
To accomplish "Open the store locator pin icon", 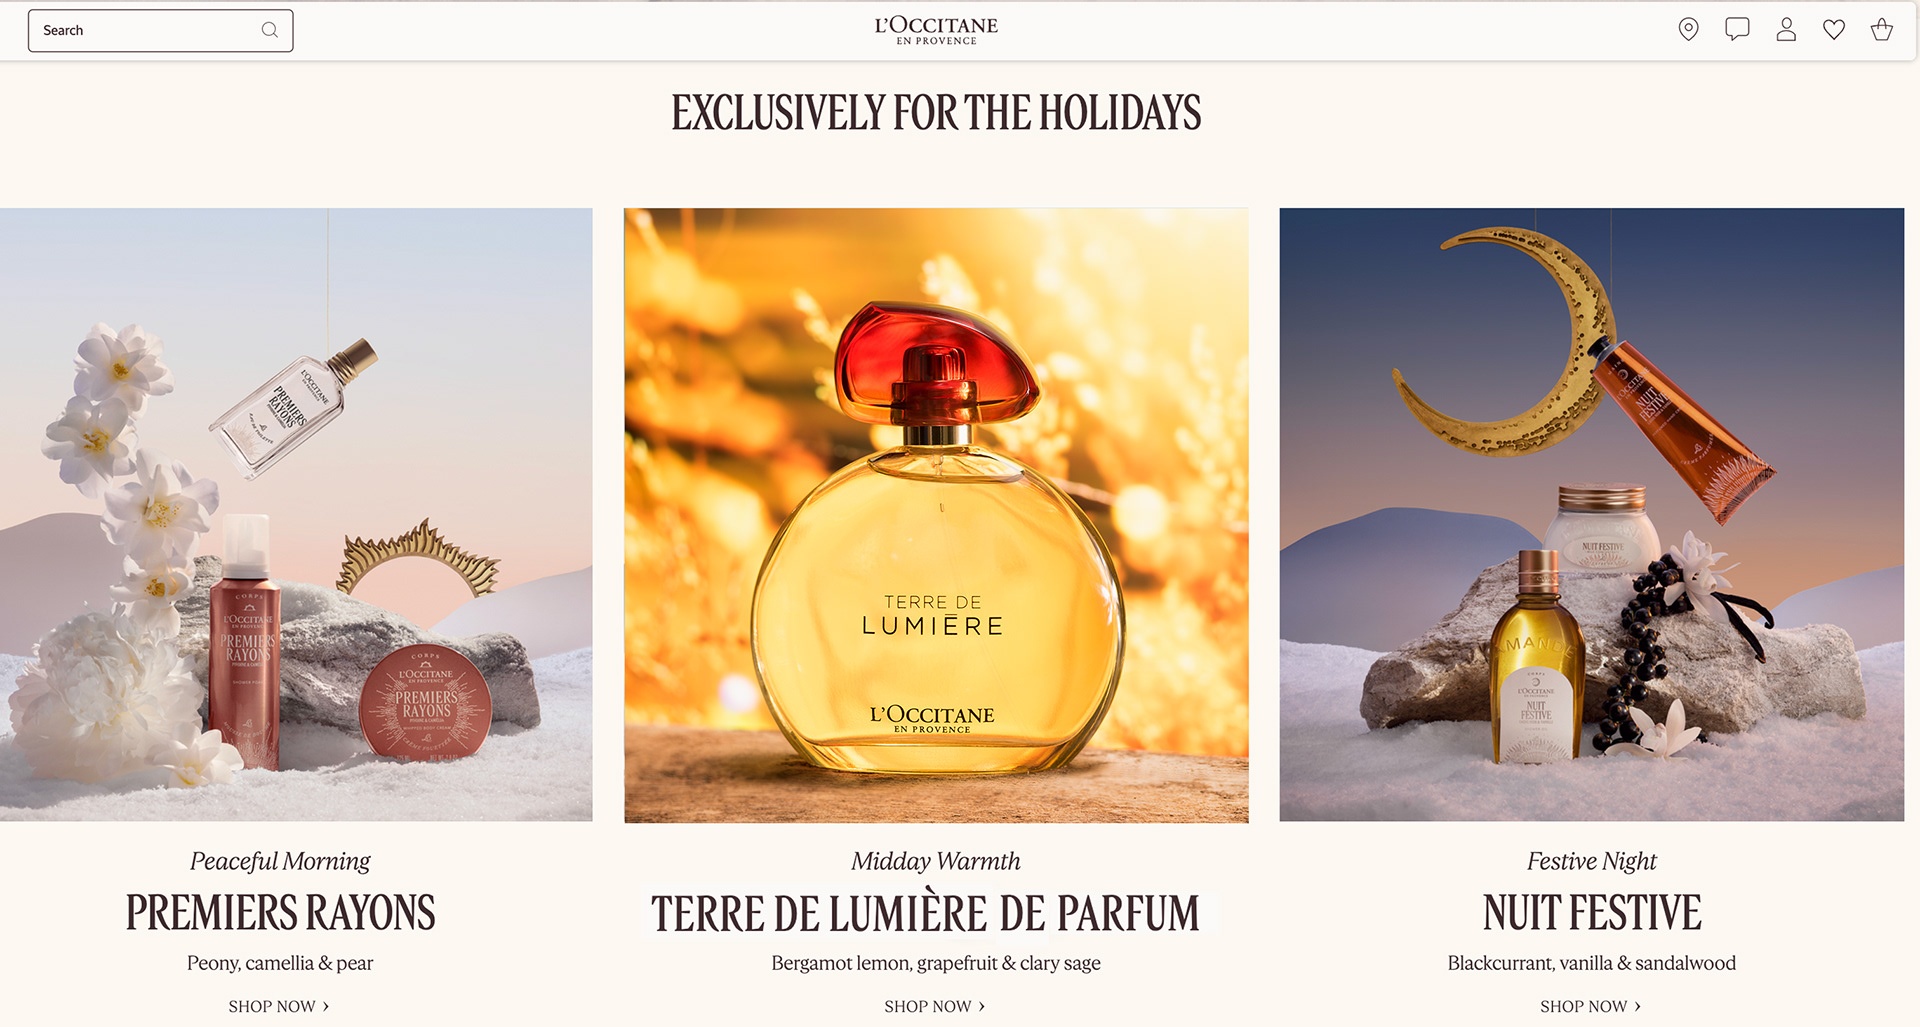I will click(1688, 30).
